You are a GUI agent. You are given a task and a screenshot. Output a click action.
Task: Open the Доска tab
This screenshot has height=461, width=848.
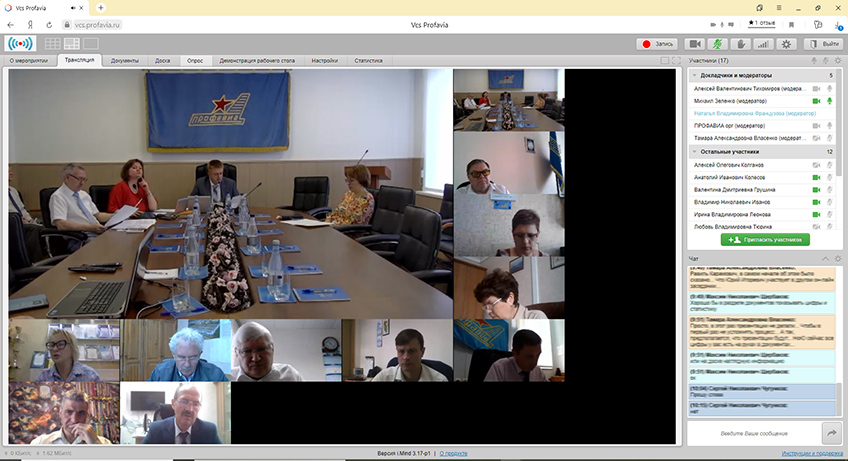click(x=162, y=61)
